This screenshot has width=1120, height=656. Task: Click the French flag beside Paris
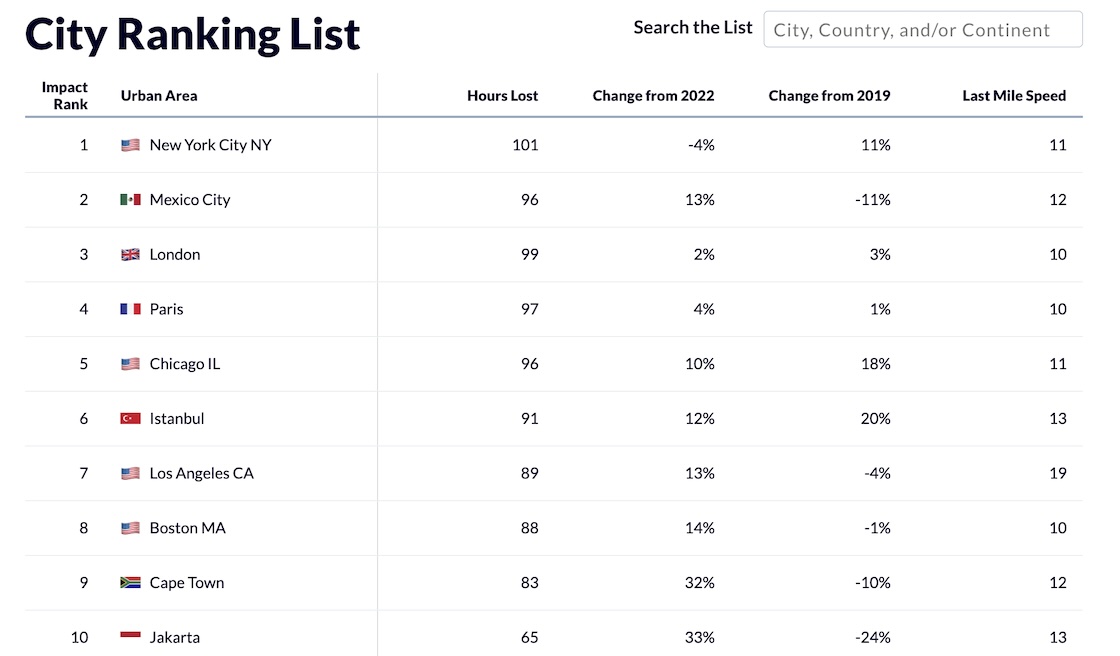[x=130, y=310]
